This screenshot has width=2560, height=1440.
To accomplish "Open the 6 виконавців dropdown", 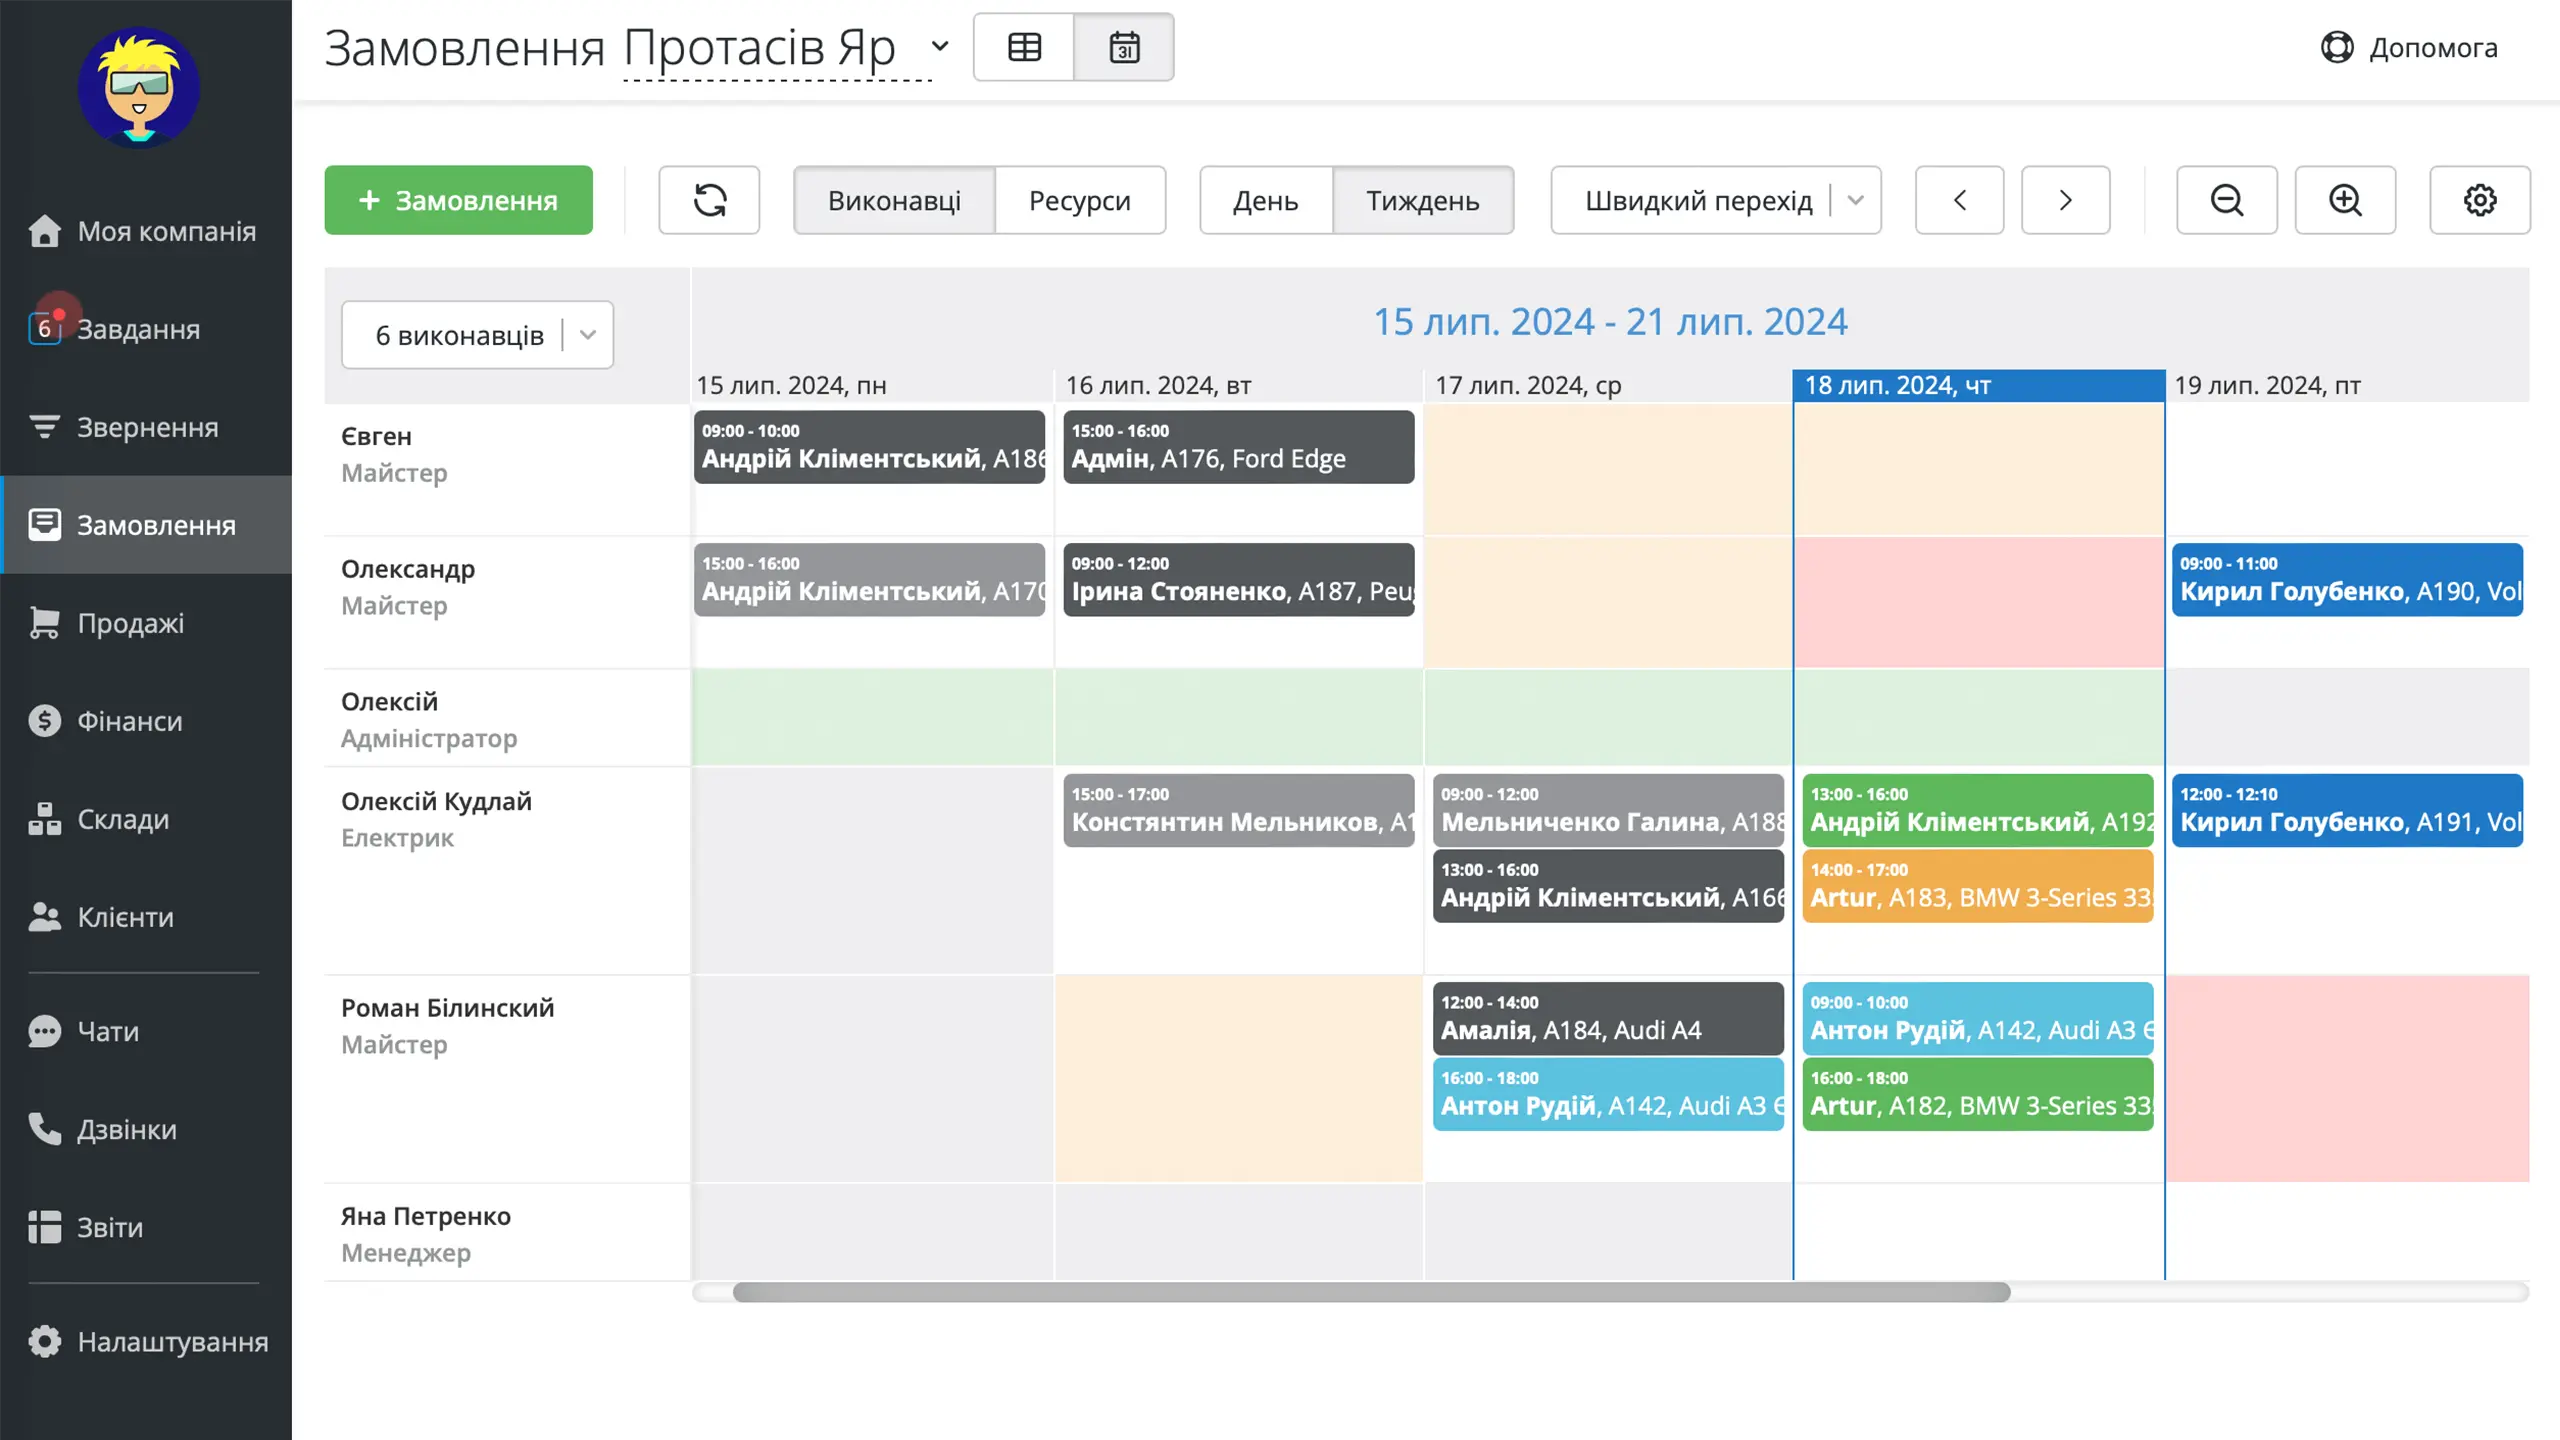I will (477, 335).
